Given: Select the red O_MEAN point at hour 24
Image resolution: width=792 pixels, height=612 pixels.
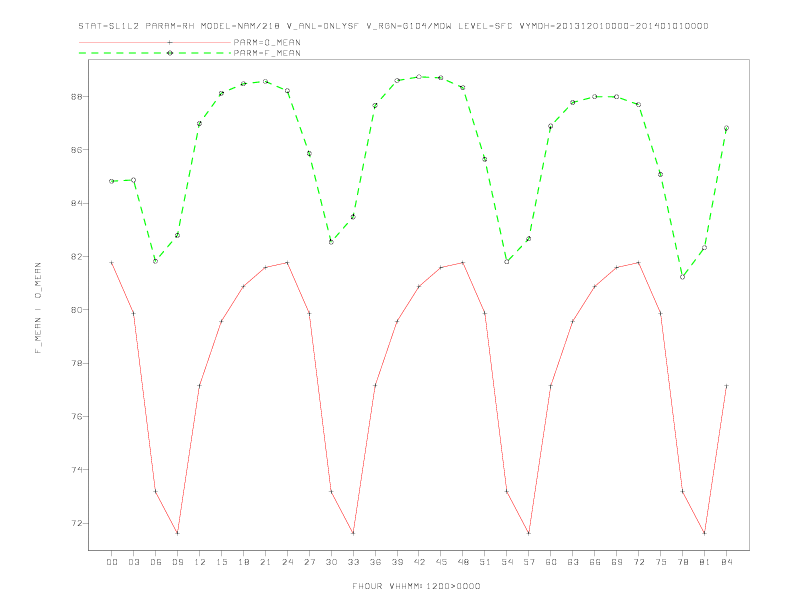Looking at the screenshot, I should (287, 263).
